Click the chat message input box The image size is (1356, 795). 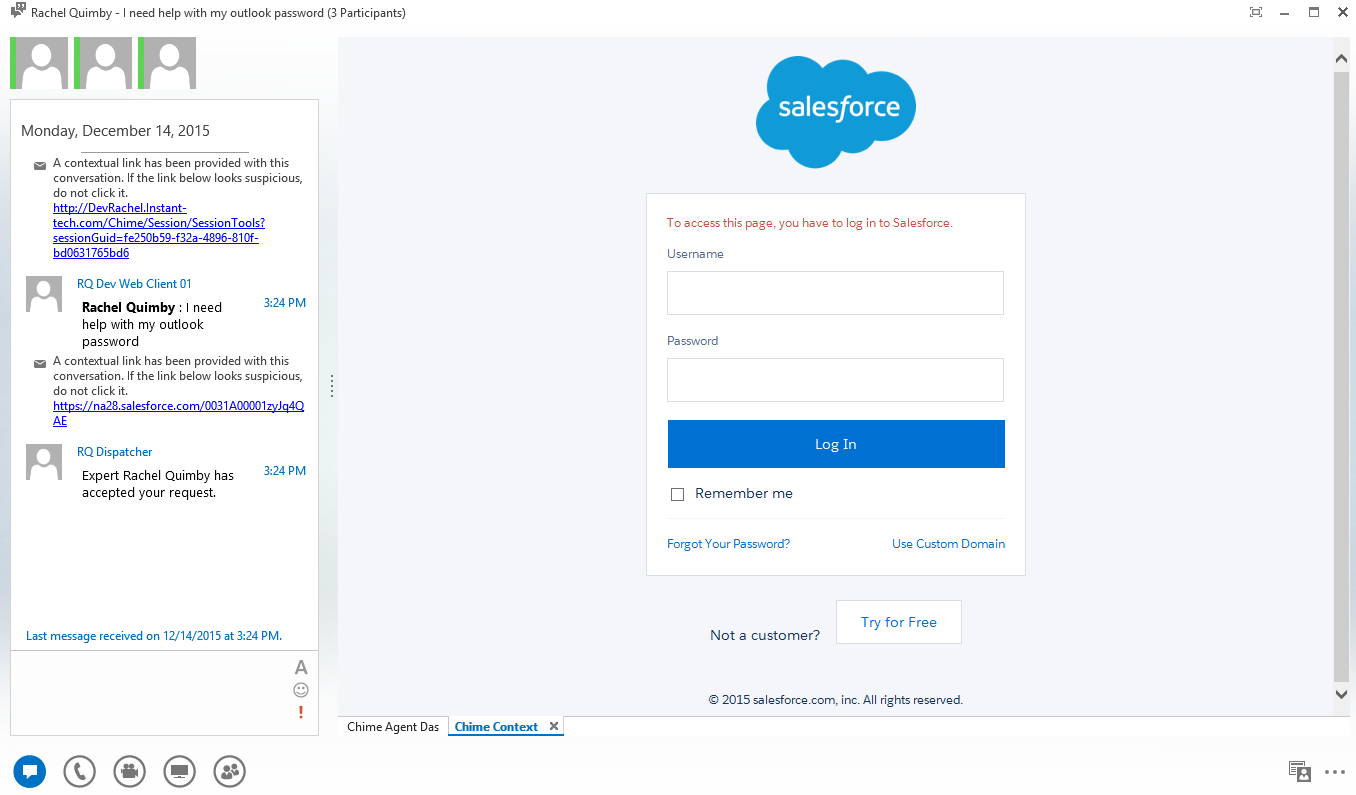tap(150, 692)
